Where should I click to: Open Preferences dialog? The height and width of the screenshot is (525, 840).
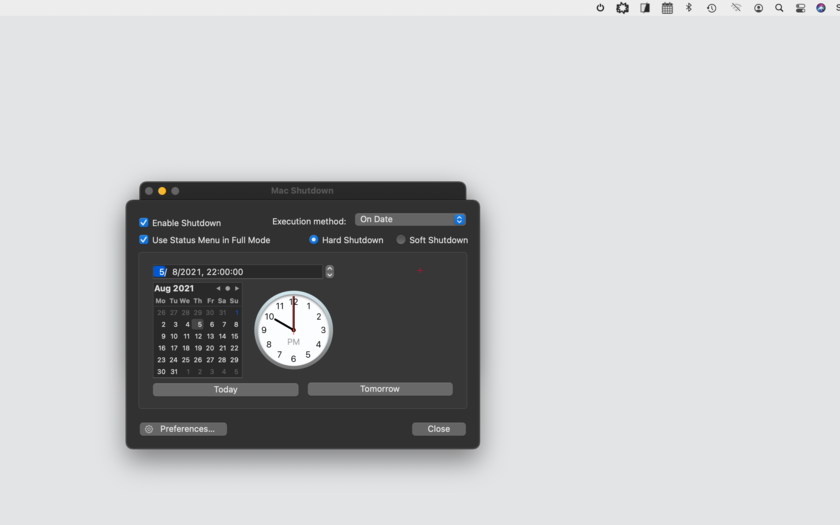point(183,429)
